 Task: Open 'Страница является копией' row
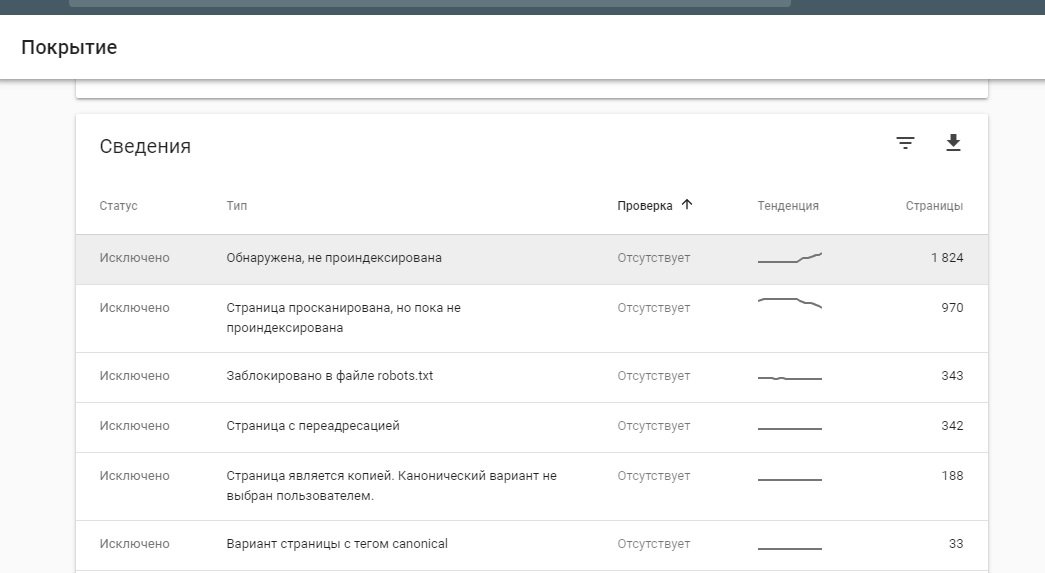pyautogui.click(x=532, y=486)
